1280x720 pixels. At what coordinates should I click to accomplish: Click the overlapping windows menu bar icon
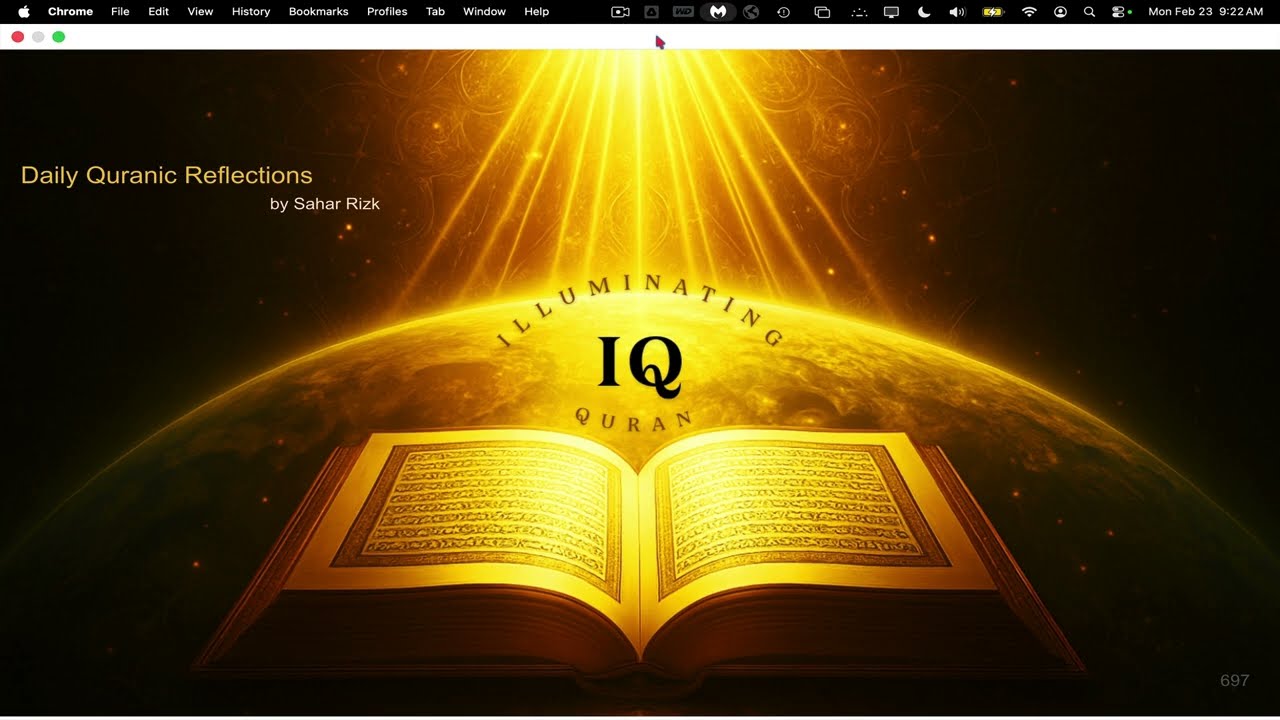click(x=822, y=12)
